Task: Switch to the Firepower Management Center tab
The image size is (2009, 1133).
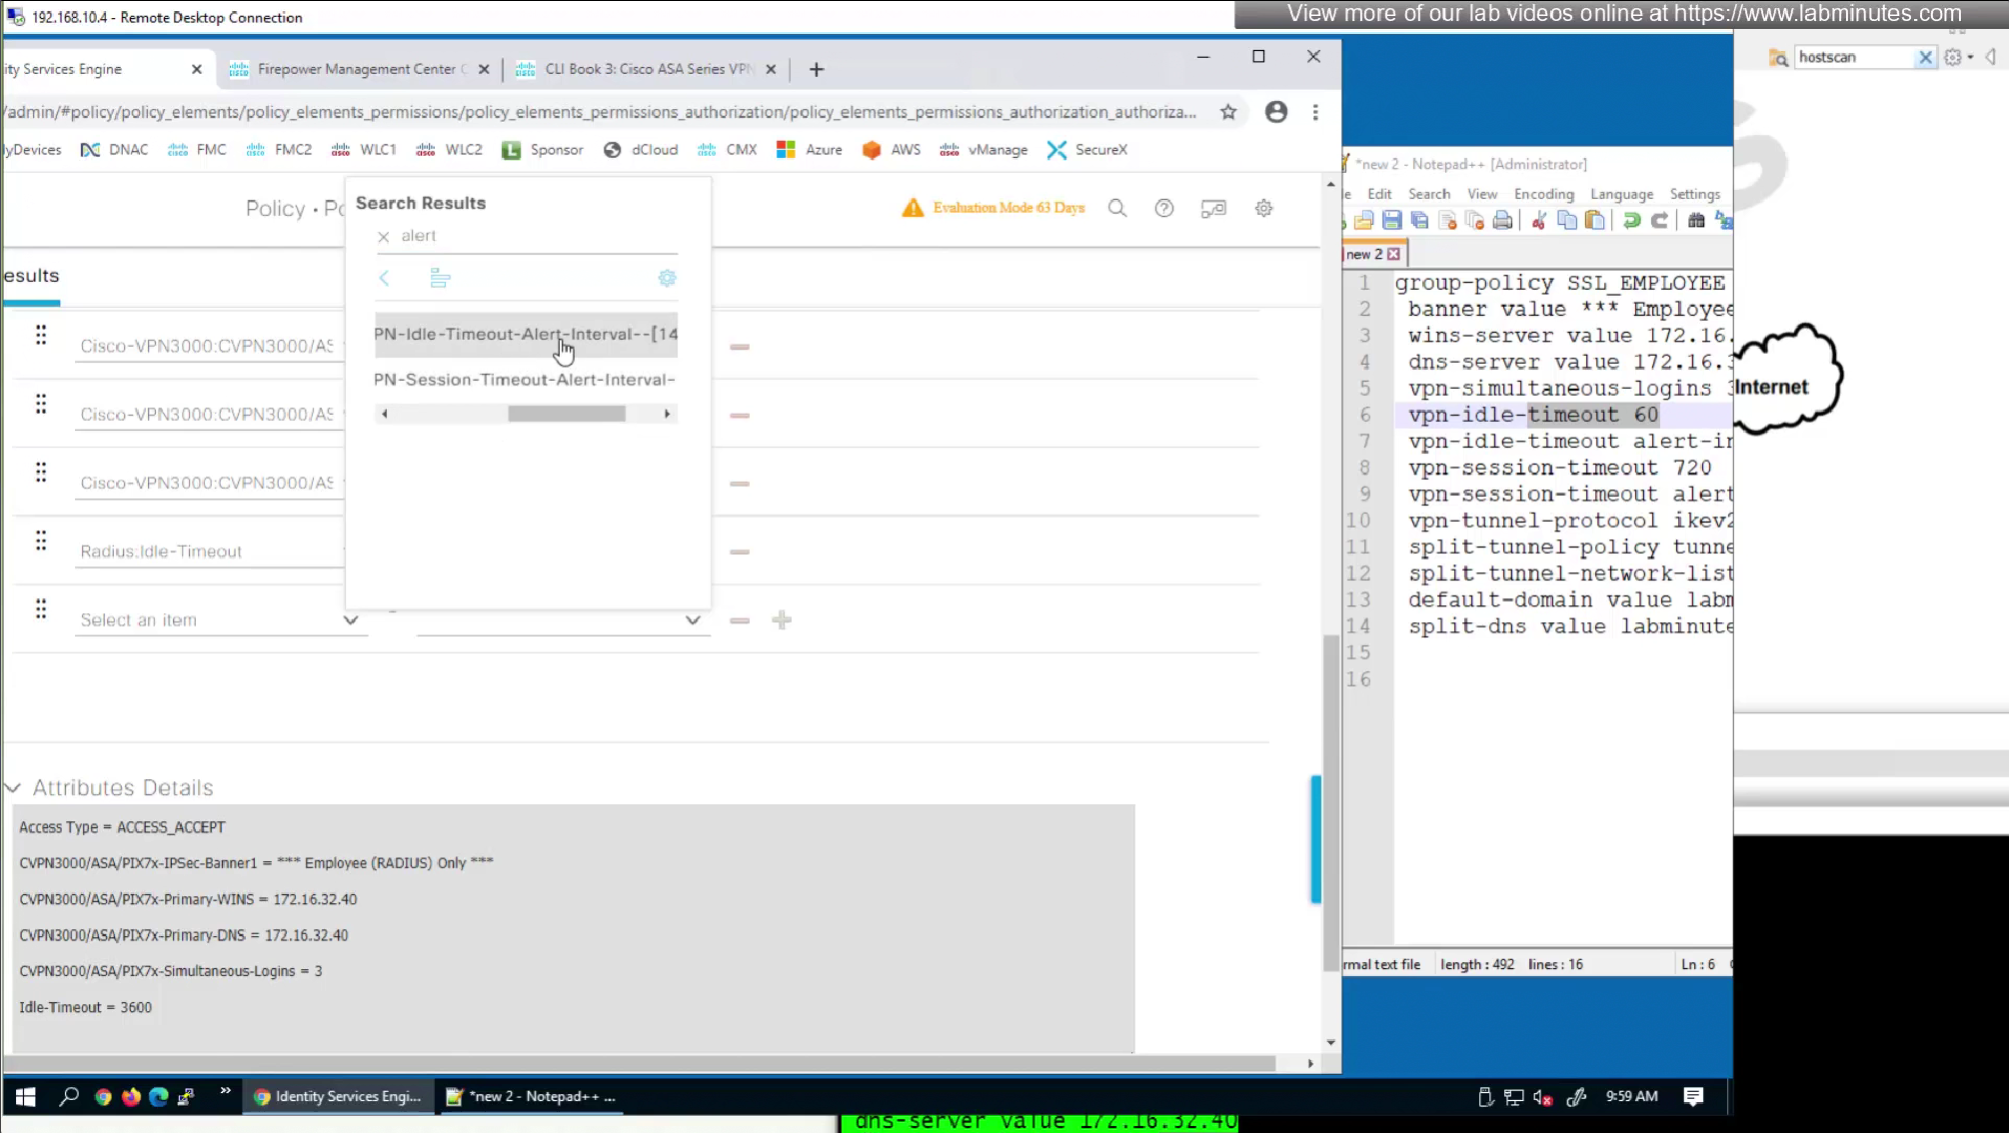Action: pos(356,69)
